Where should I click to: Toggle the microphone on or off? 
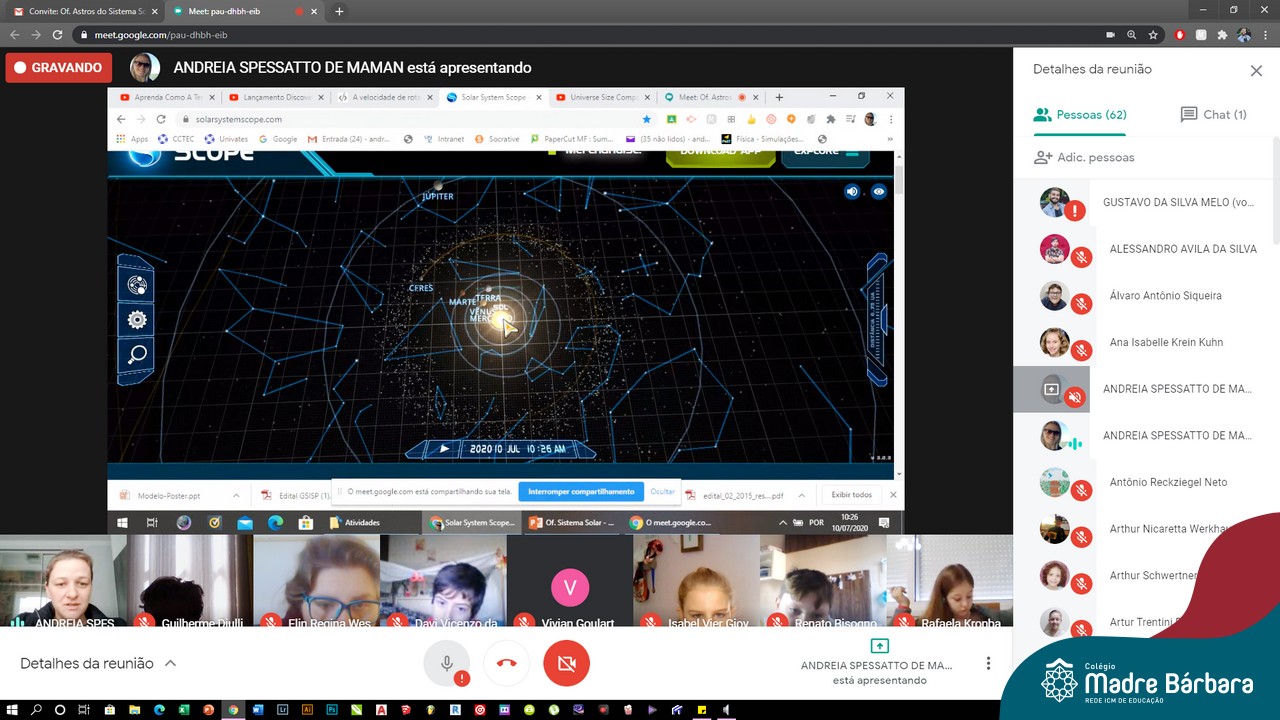[446, 664]
